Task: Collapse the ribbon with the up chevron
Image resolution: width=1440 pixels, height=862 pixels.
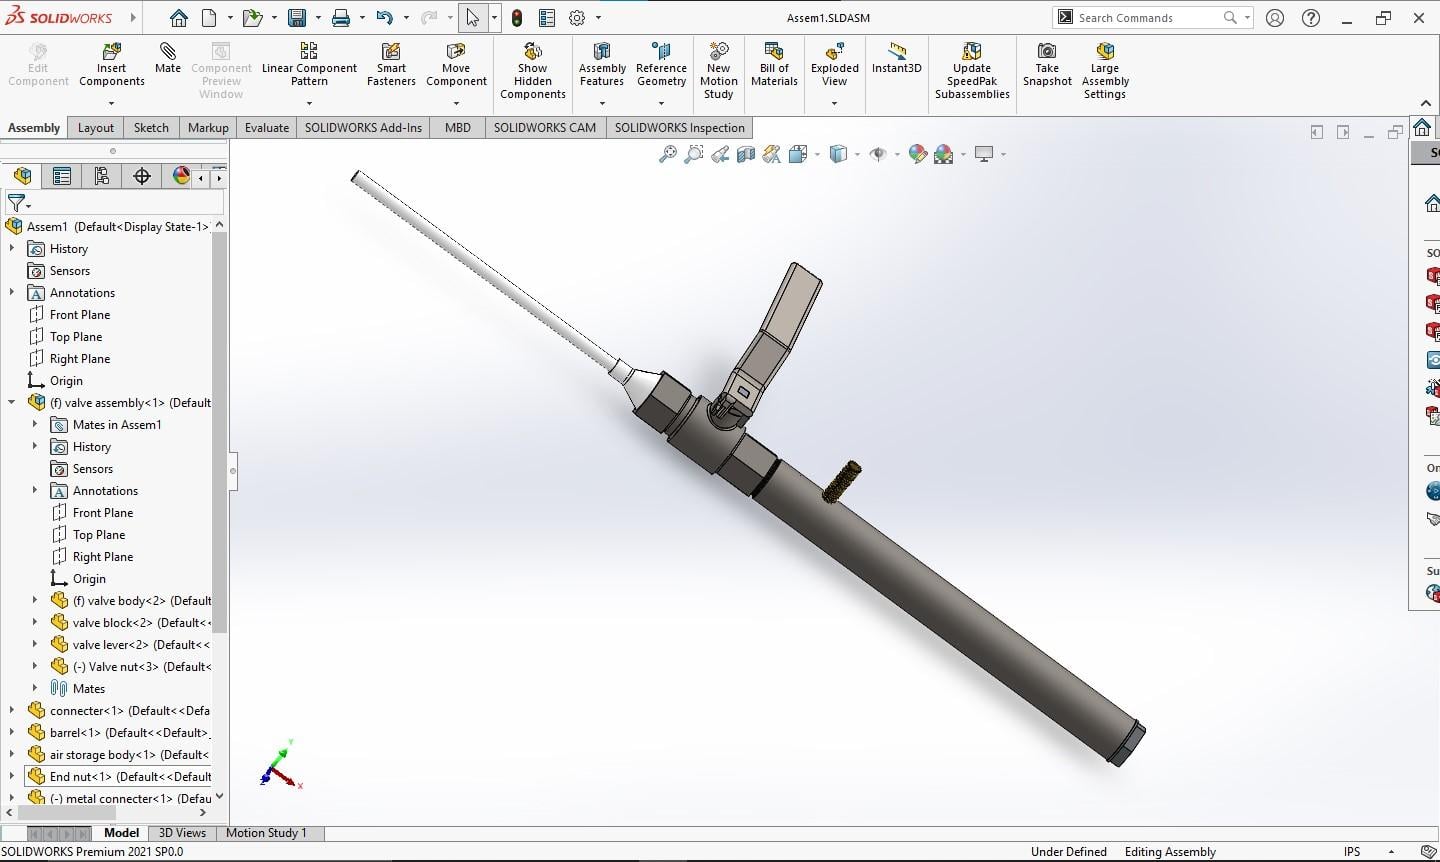Action: 1426,103
